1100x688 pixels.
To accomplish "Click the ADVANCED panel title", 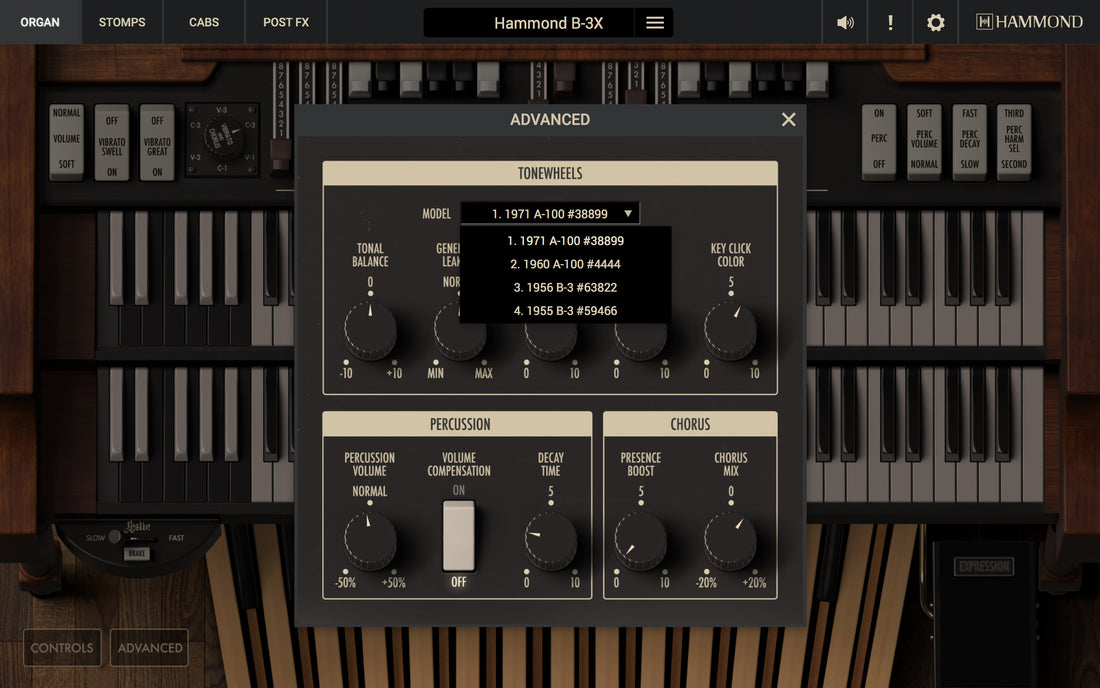I will (x=550, y=119).
